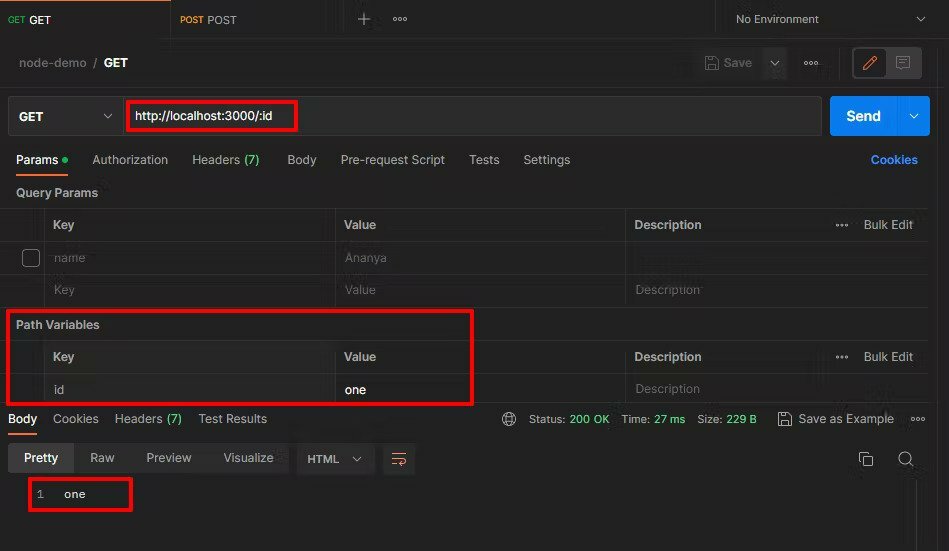949x551 pixels.
Task: Select Visualize response view
Action: click(x=248, y=458)
